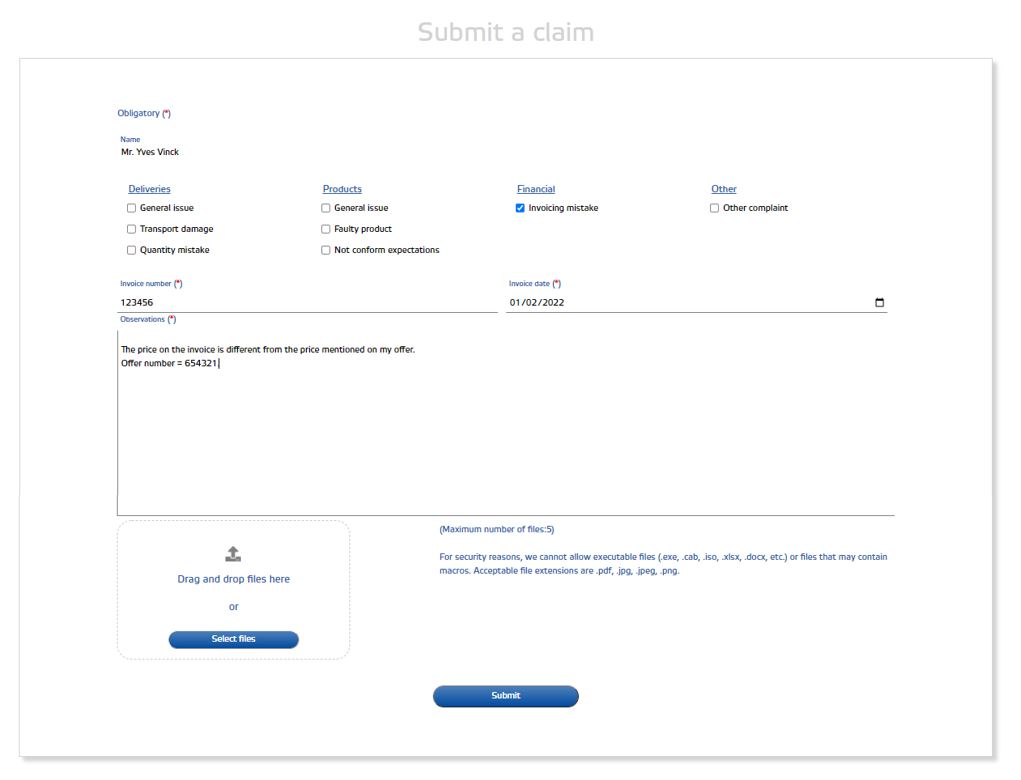Screen dimensions: 1021x780
Task: Open the invoice date calendar picker icon
Action: 879,302
